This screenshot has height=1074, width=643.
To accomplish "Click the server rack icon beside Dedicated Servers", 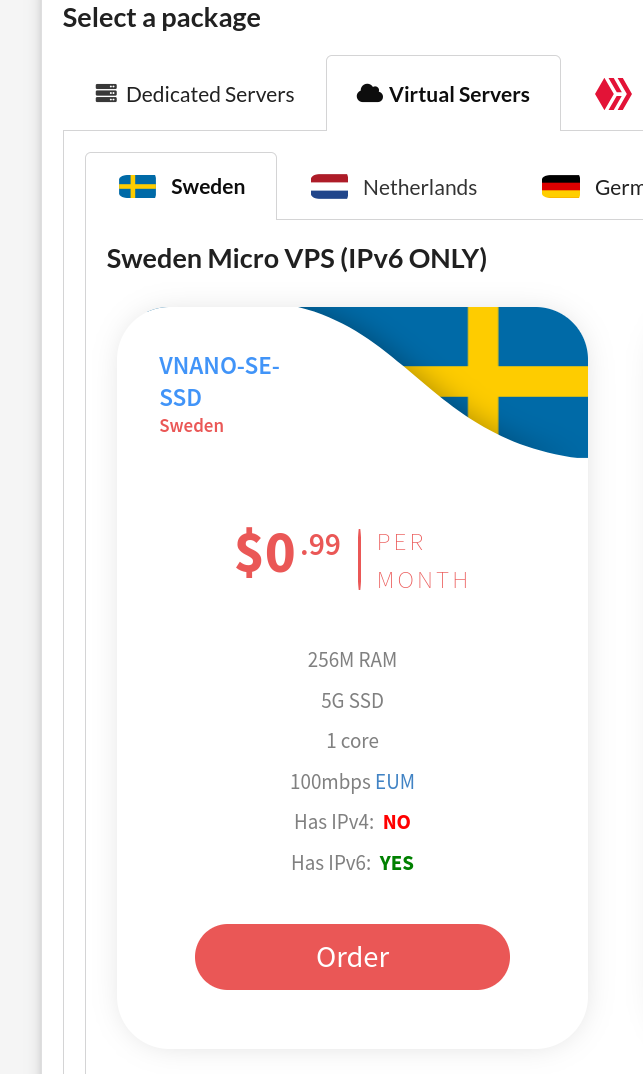I will [106, 94].
